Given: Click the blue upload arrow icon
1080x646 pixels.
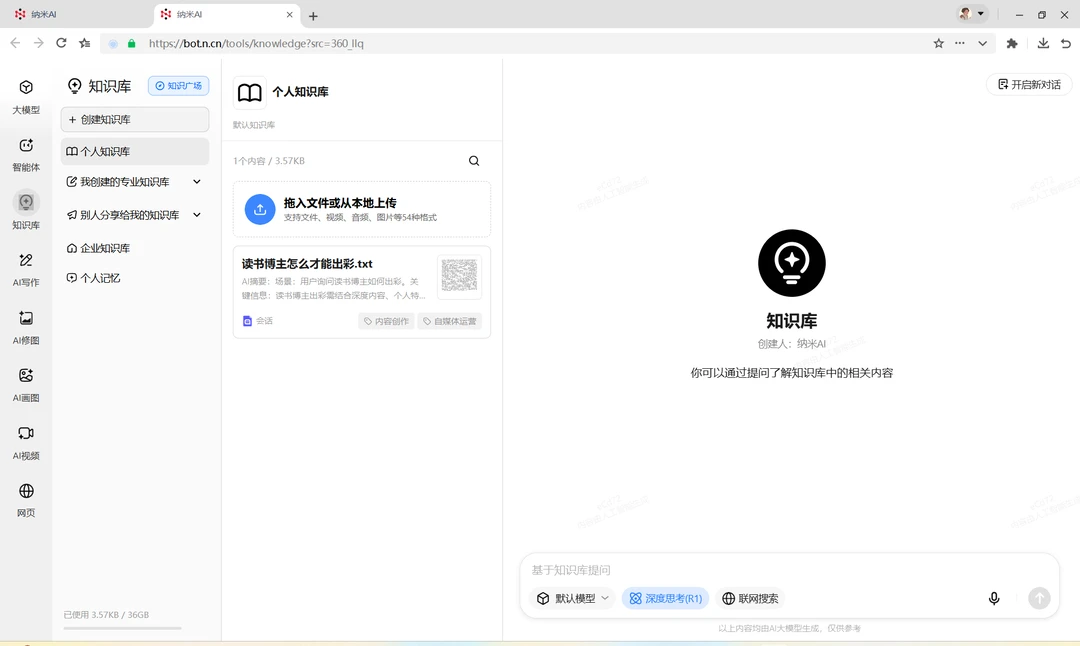Looking at the screenshot, I should click(x=260, y=209).
